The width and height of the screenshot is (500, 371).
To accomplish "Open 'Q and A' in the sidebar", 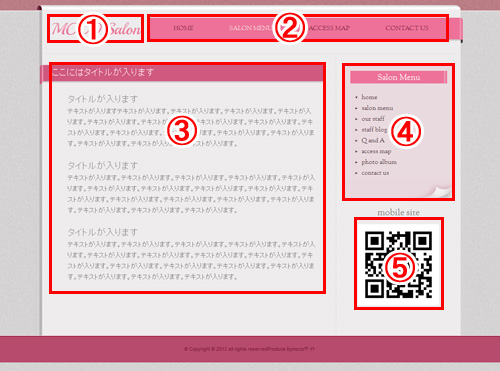I will coord(373,140).
